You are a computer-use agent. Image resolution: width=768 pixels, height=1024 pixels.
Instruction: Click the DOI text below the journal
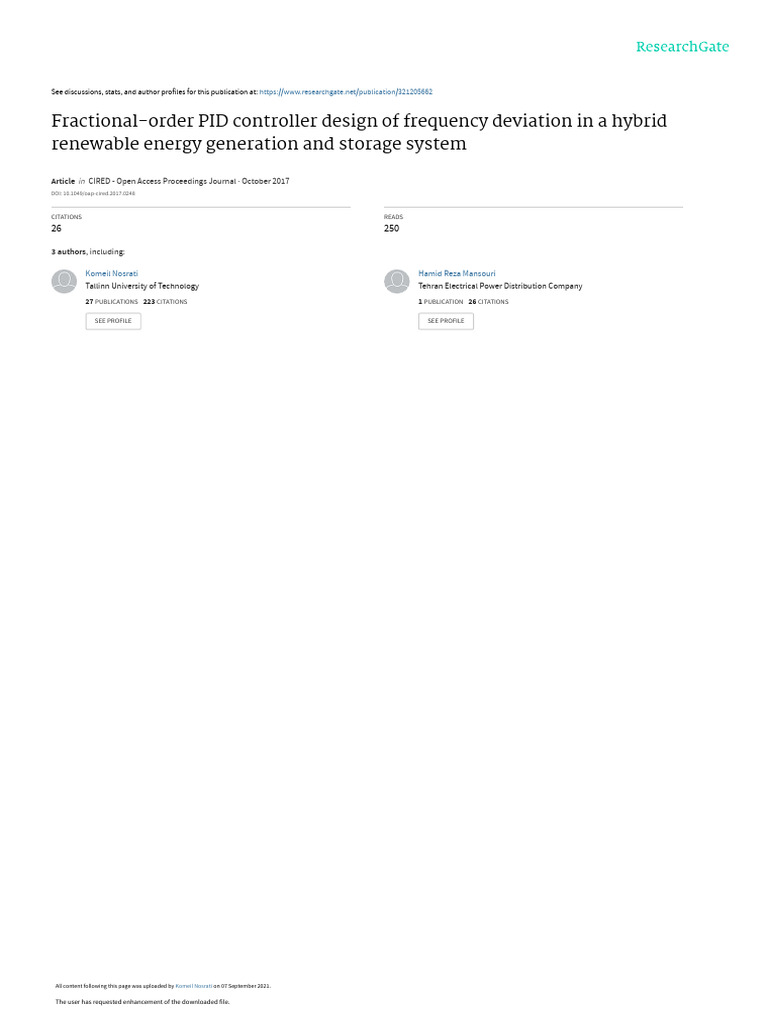93,193
